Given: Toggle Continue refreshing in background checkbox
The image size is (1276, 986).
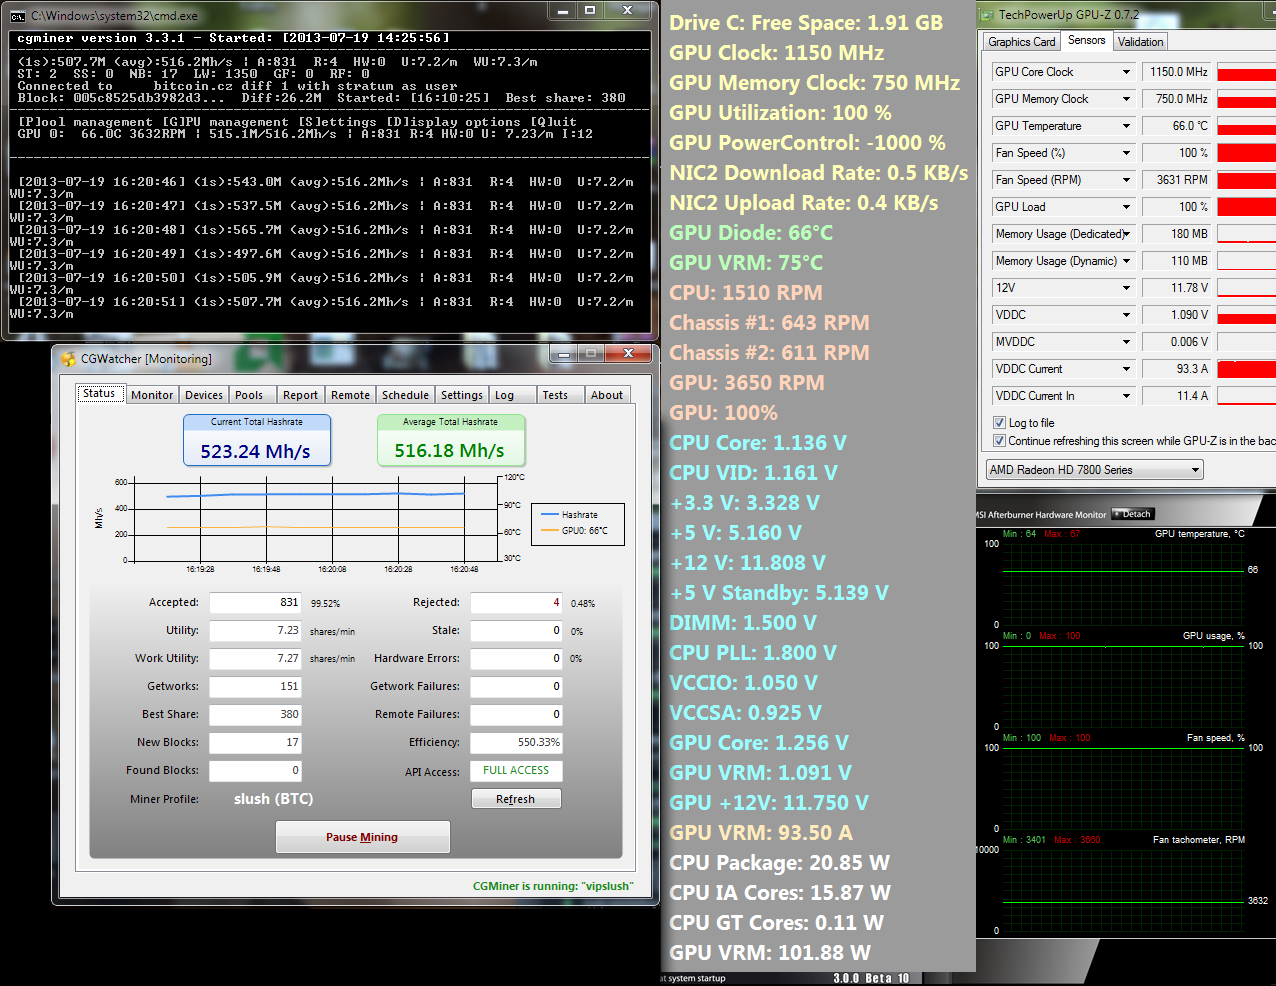Looking at the screenshot, I should [x=999, y=441].
